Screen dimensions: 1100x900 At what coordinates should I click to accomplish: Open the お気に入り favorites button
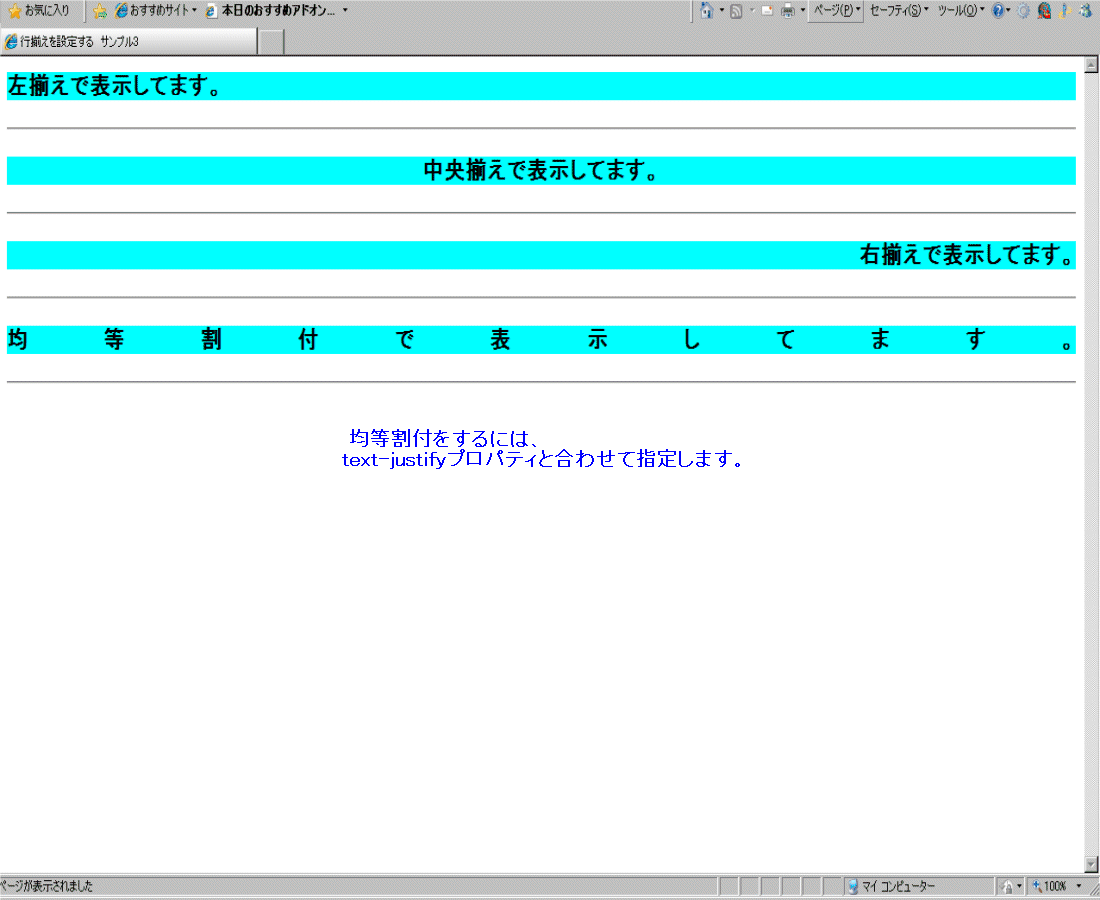(x=39, y=11)
